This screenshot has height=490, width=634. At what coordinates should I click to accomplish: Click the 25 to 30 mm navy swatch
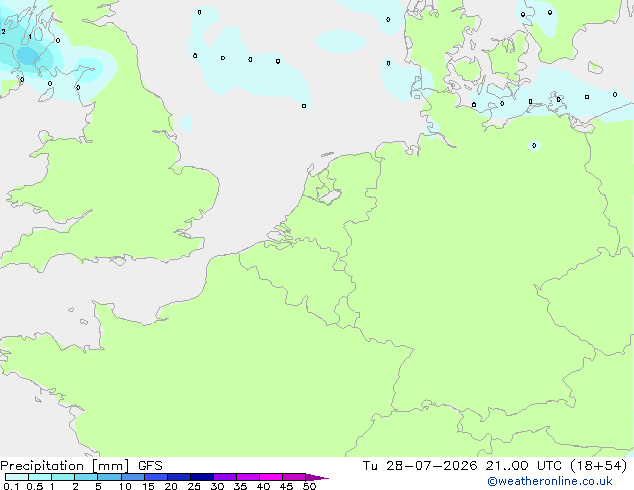(202, 477)
